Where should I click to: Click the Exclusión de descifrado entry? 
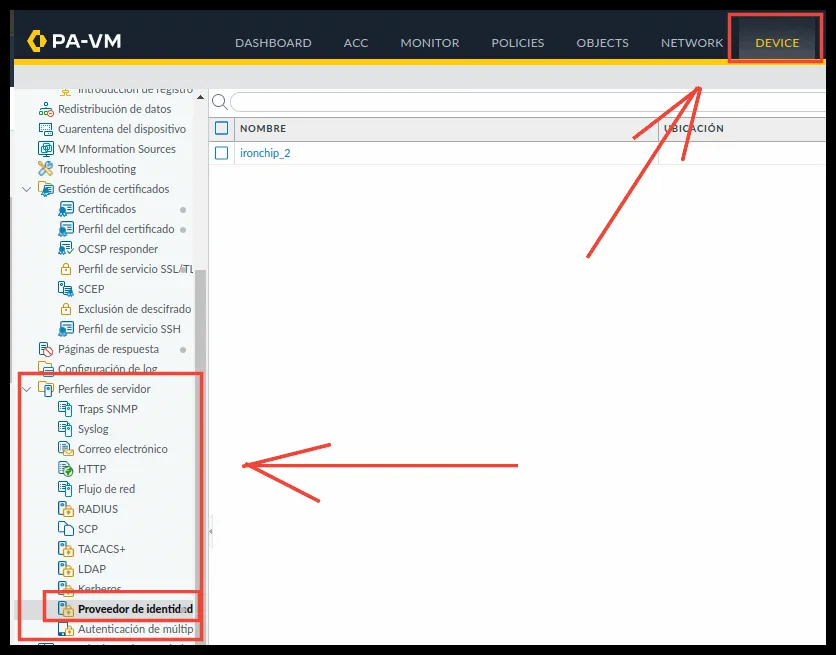click(134, 309)
